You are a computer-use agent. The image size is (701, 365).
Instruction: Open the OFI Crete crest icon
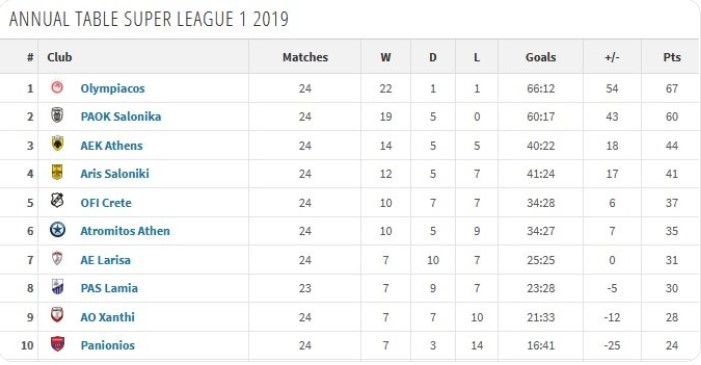click(x=57, y=201)
